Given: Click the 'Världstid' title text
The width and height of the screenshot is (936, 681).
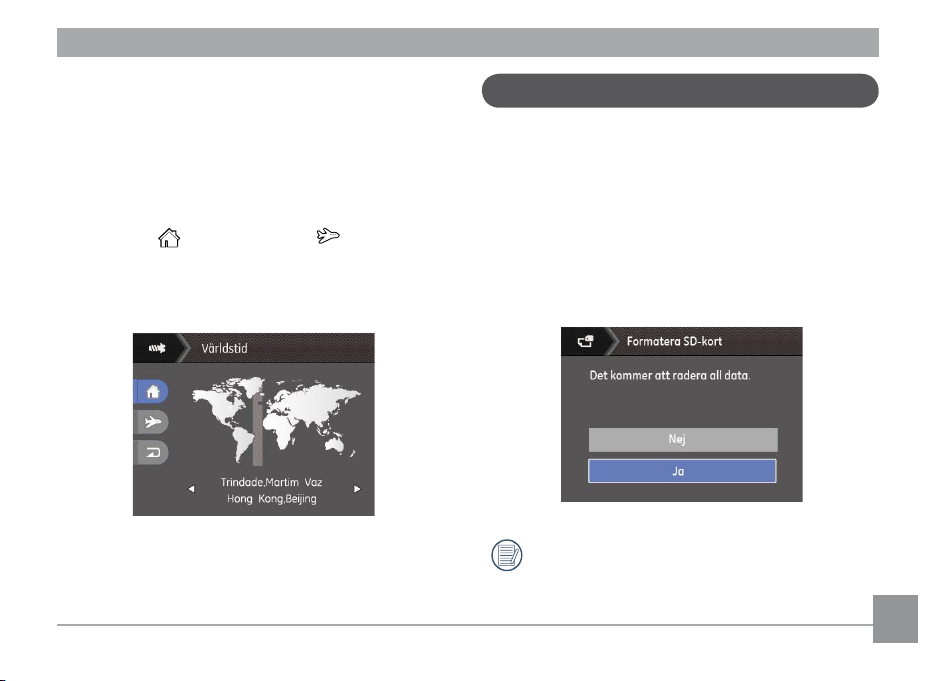Looking at the screenshot, I should (224, 348).
